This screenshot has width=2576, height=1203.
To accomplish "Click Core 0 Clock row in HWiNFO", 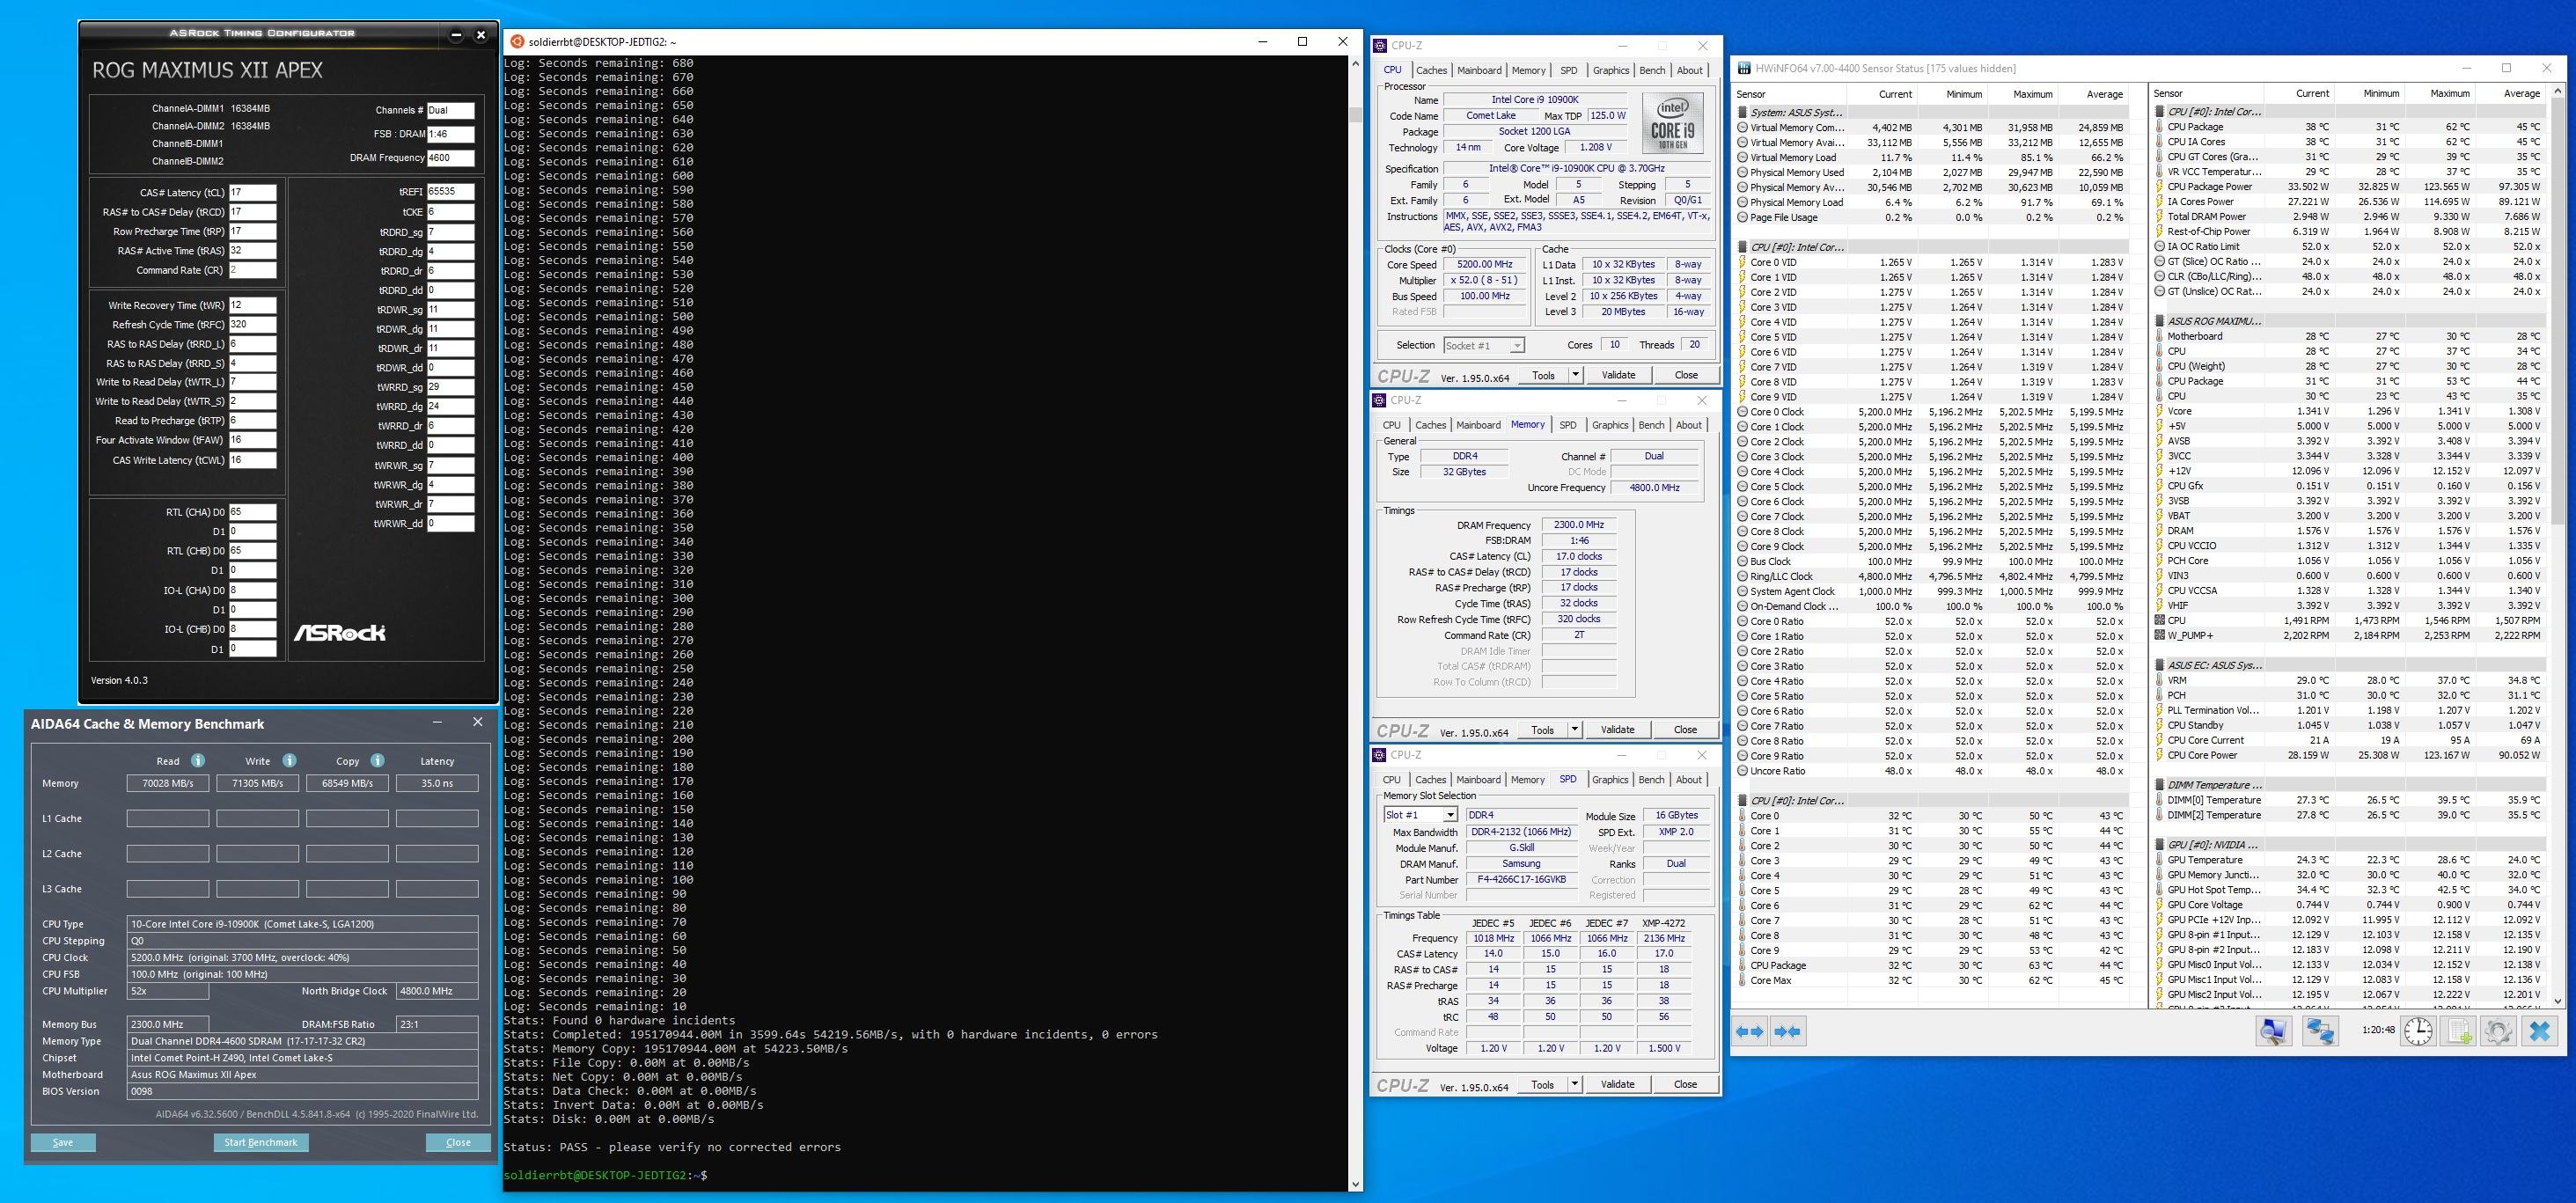I will (1933, 412).
